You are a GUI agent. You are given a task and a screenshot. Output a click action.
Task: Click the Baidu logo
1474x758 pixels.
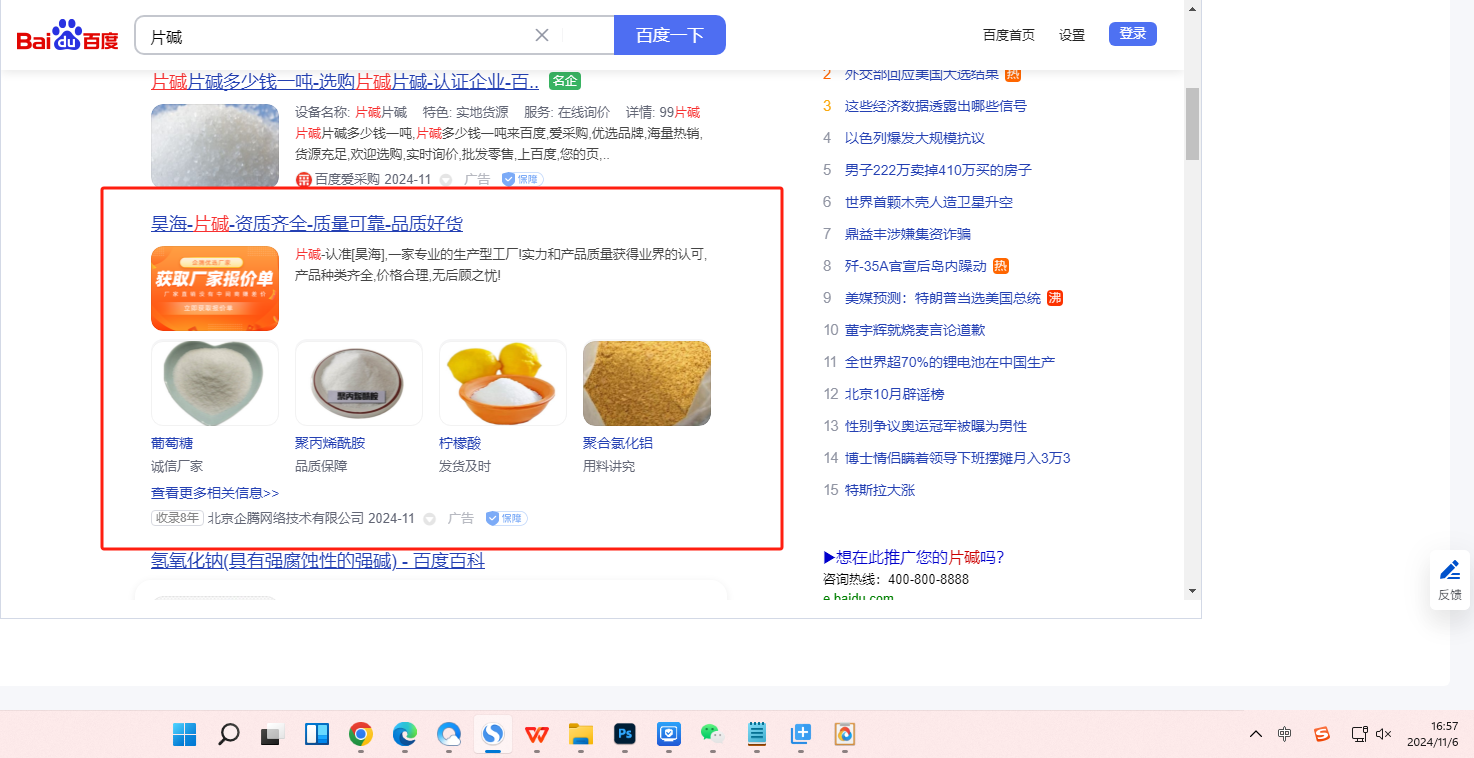point(67,36)
